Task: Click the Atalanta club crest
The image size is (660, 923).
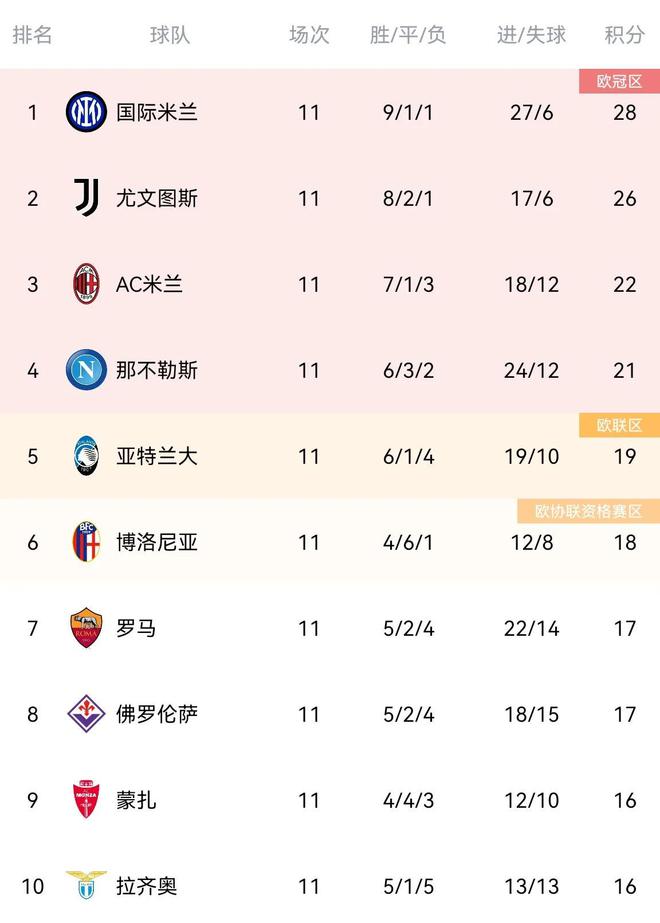Action: pyautogui.click(x=86, y=456)
